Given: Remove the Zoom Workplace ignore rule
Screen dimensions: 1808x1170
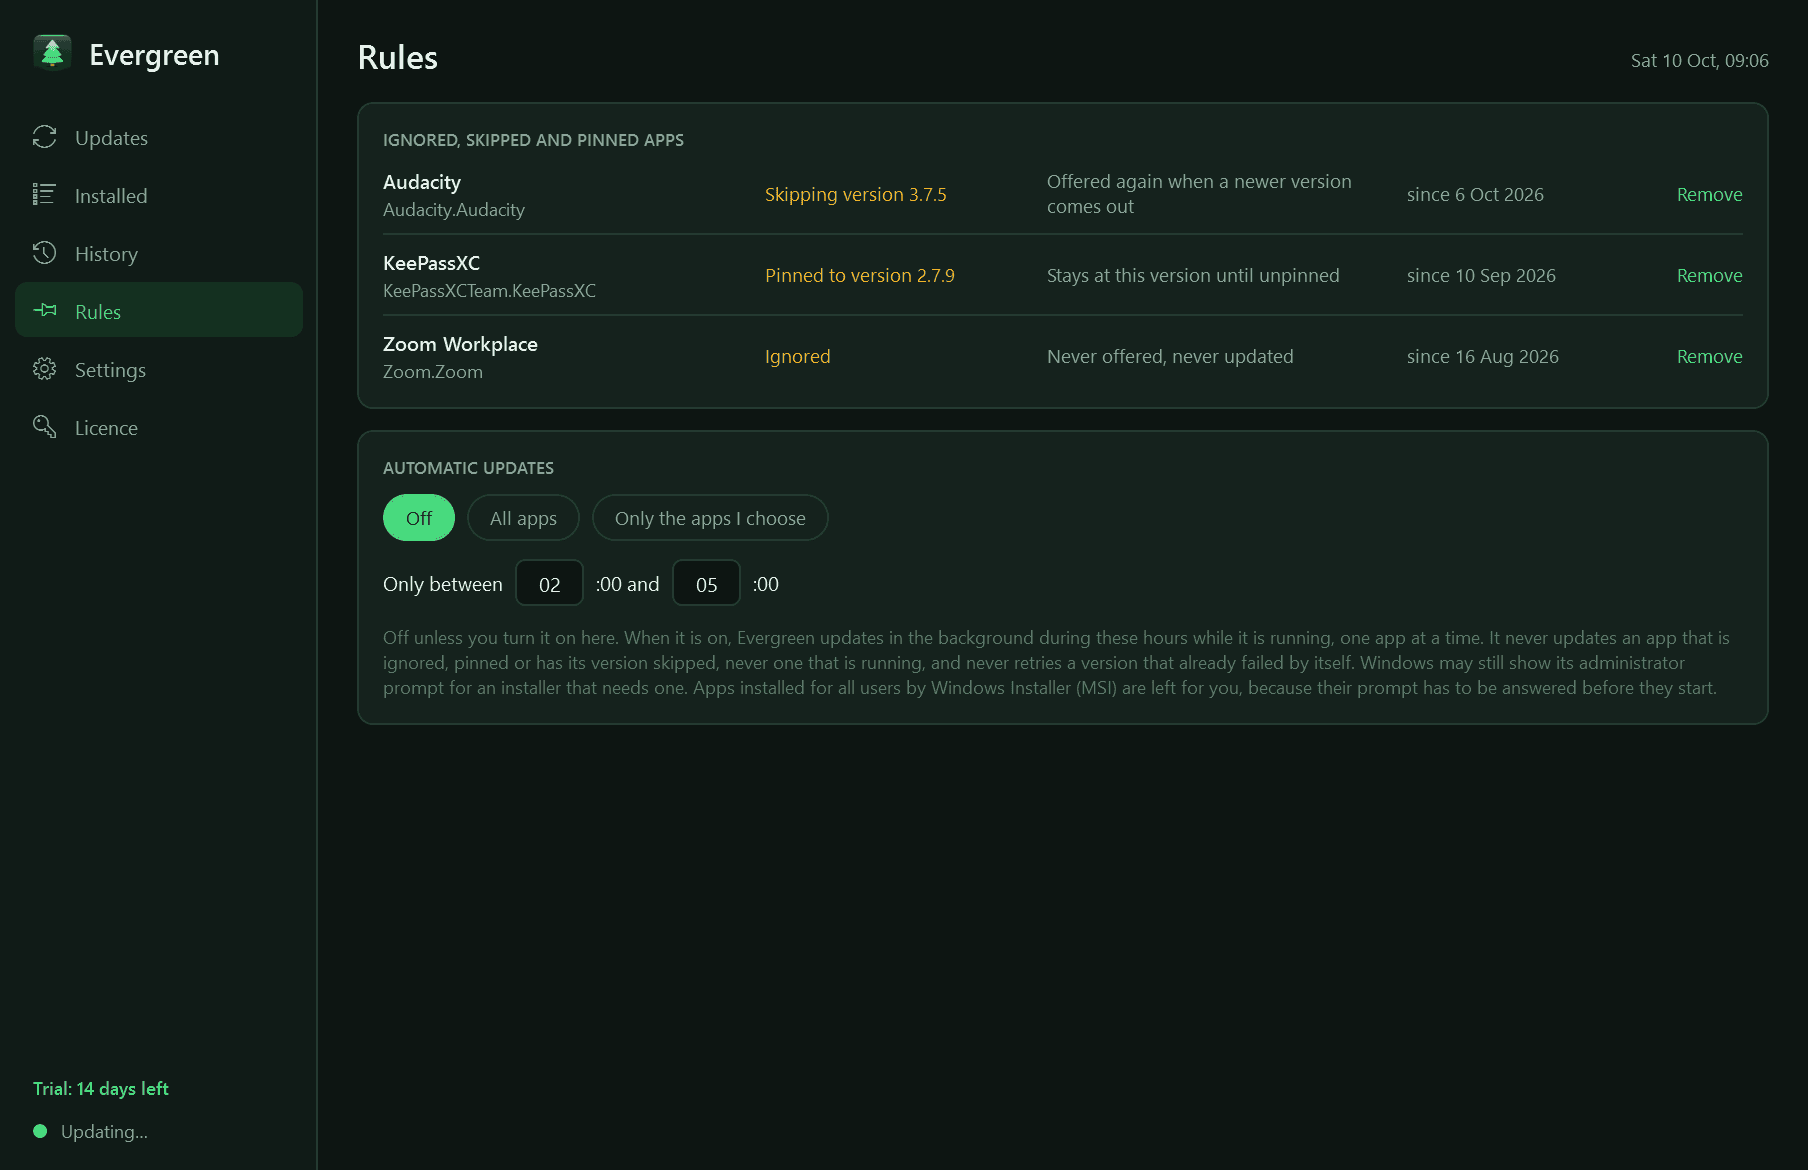Looking at the screenshot, I should pyautogui.click(x=1709, y=356).
